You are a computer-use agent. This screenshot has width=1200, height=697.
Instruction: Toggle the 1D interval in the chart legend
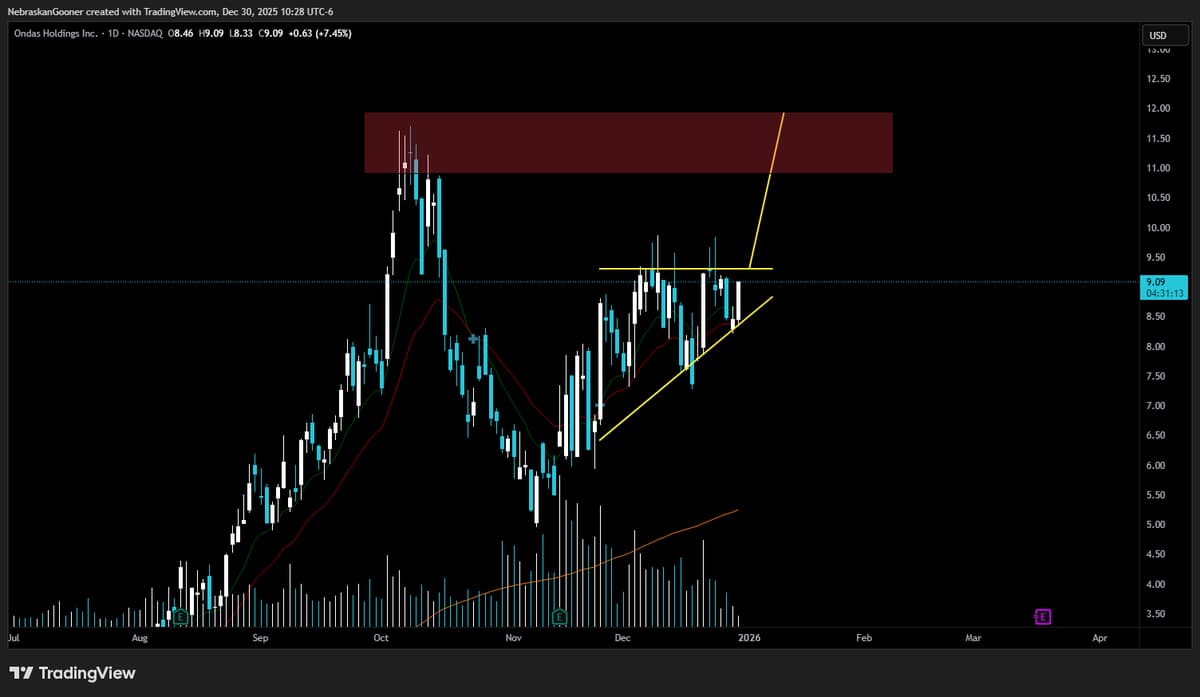pos(112,33)
